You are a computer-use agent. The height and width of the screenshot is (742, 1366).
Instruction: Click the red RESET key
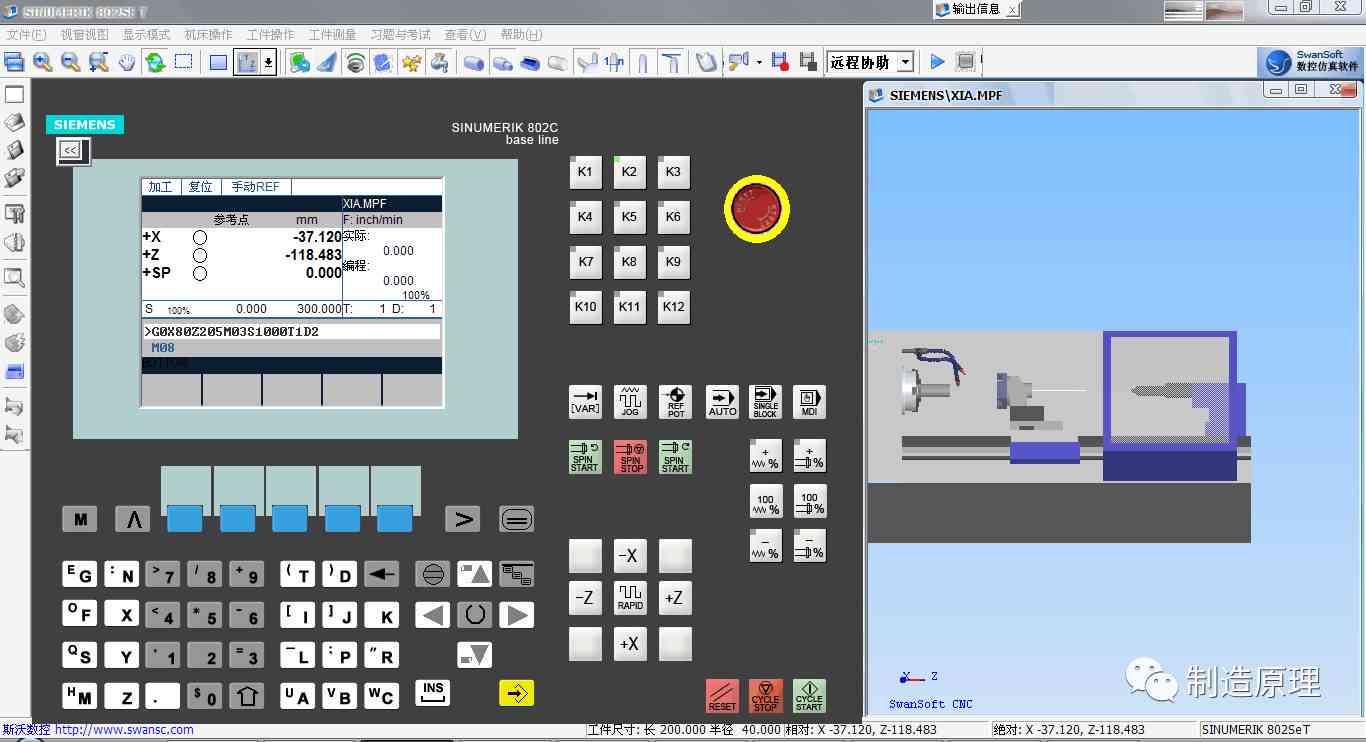[722, 696]
